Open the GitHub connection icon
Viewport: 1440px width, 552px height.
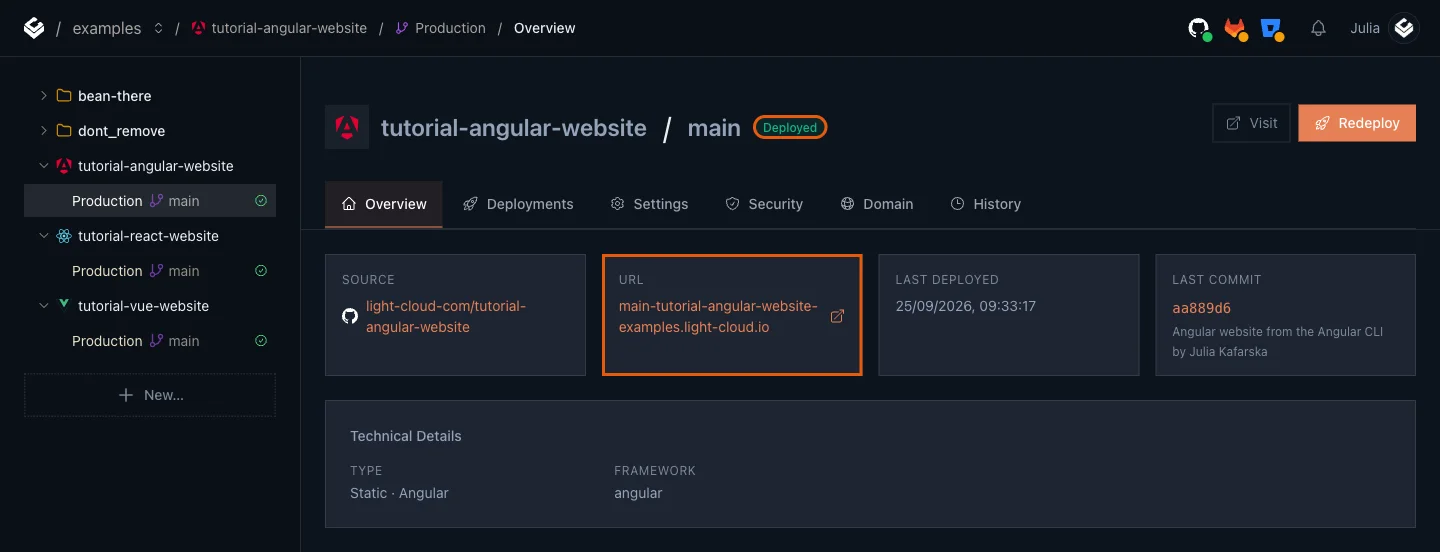click(x=1199, y=29)
